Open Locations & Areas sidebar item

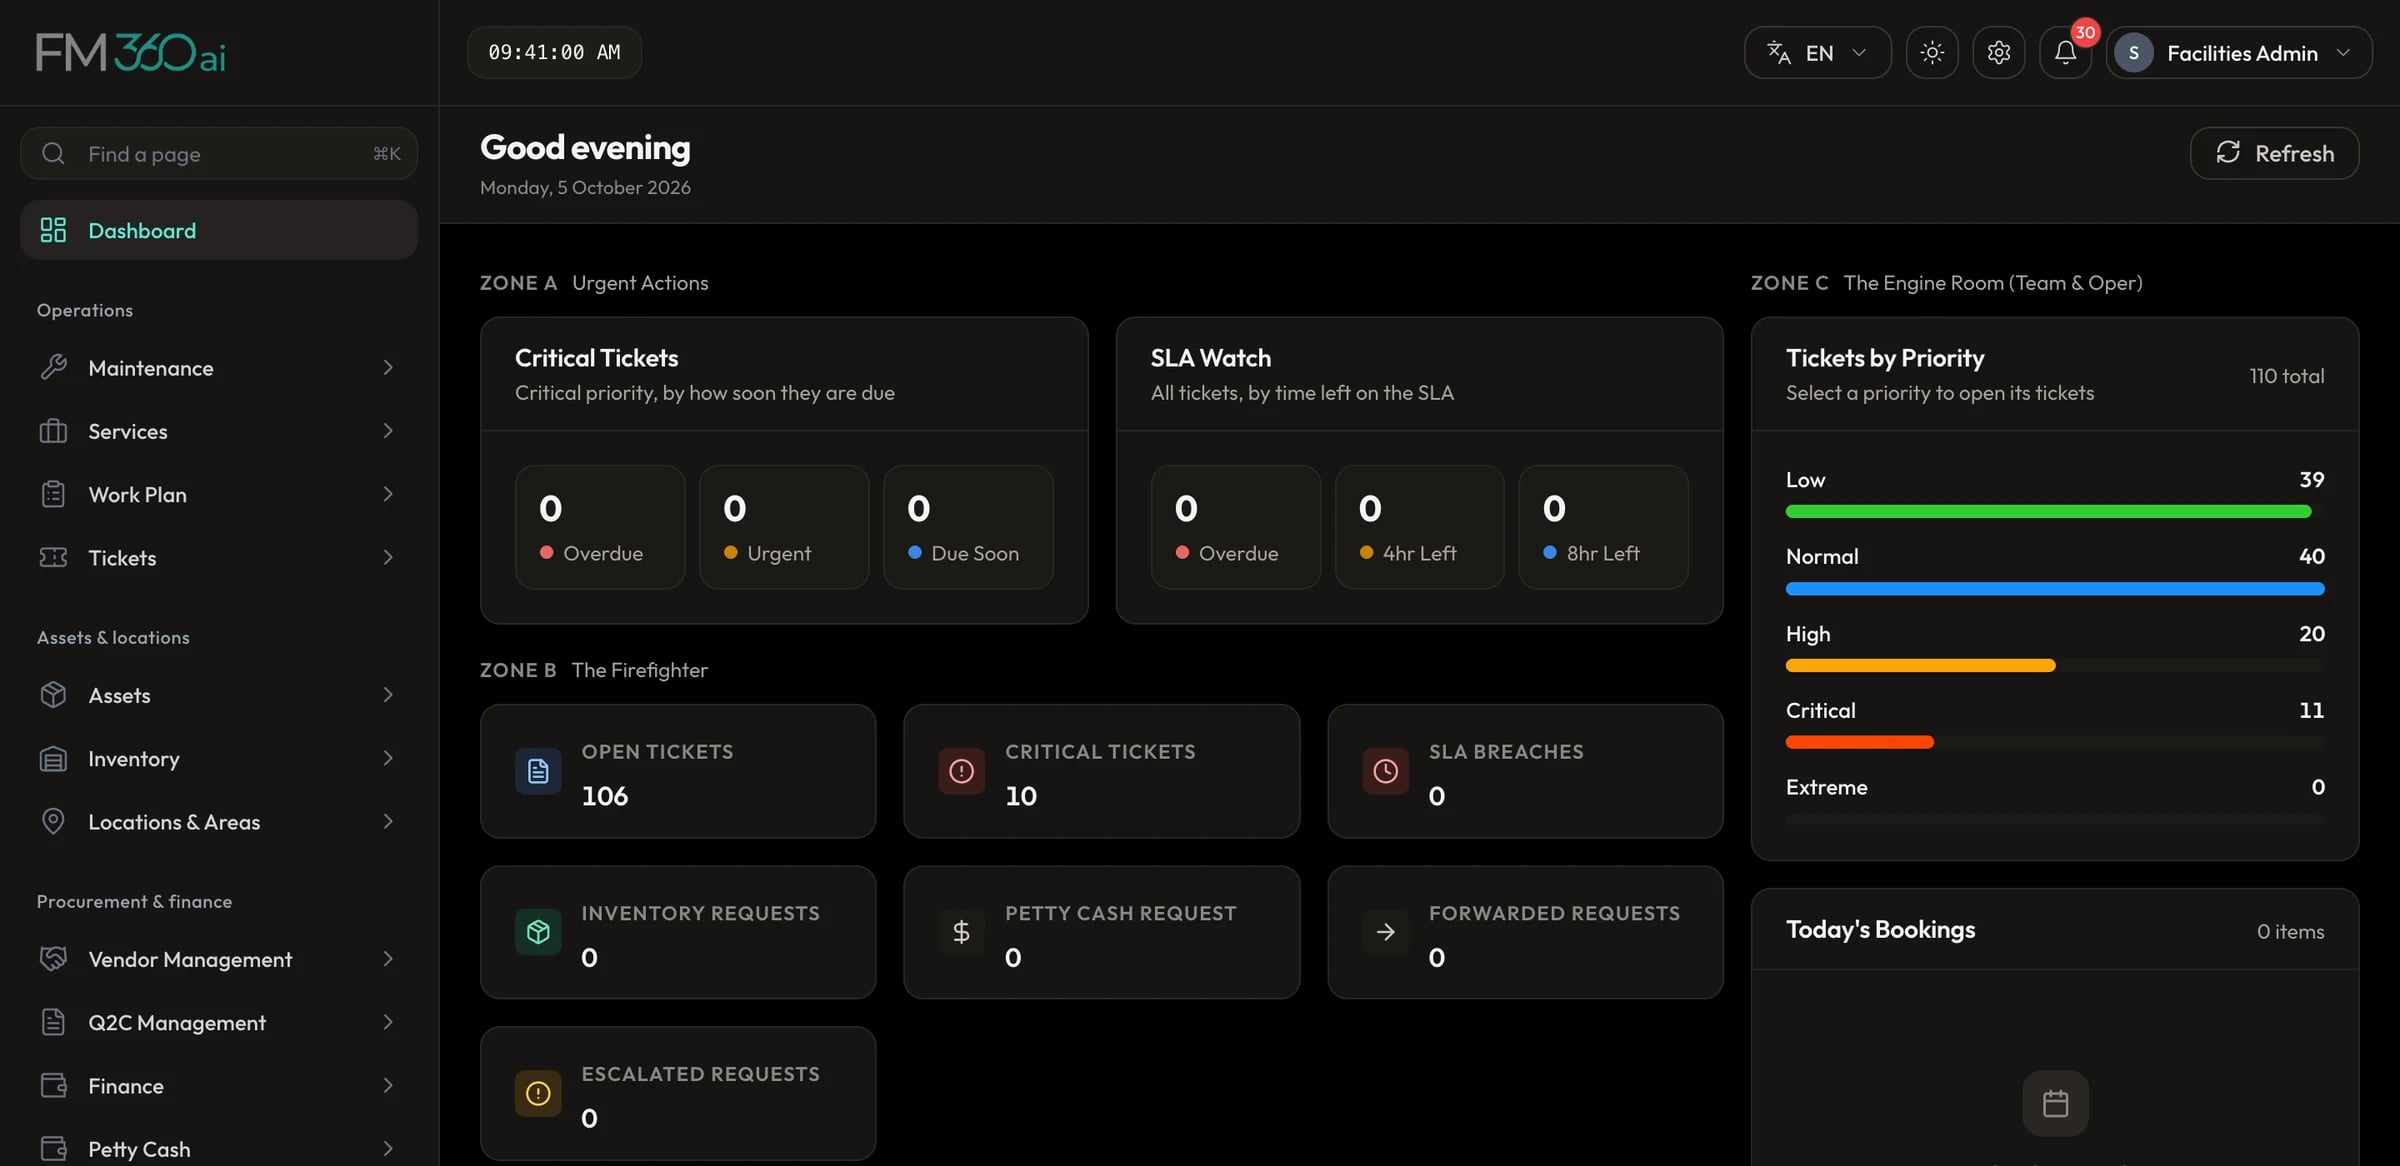pyautogui.click(x=219, y=822)
